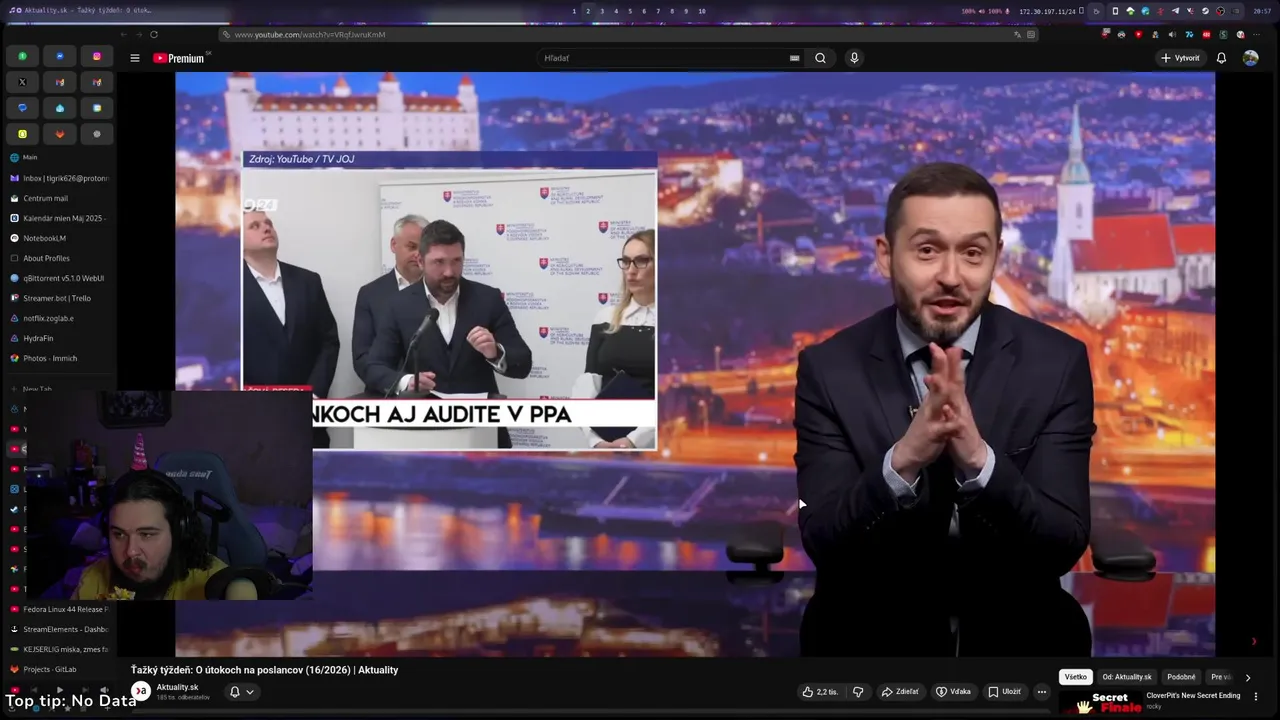The width and height of the screenshot is (1280, 720).
Task: Open the green pinned tab tile in first row
Action: click(22, 56)
